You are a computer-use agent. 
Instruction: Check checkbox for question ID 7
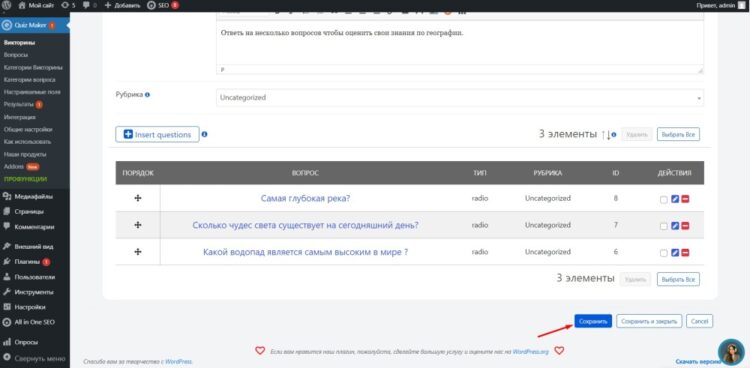(663, 226)
